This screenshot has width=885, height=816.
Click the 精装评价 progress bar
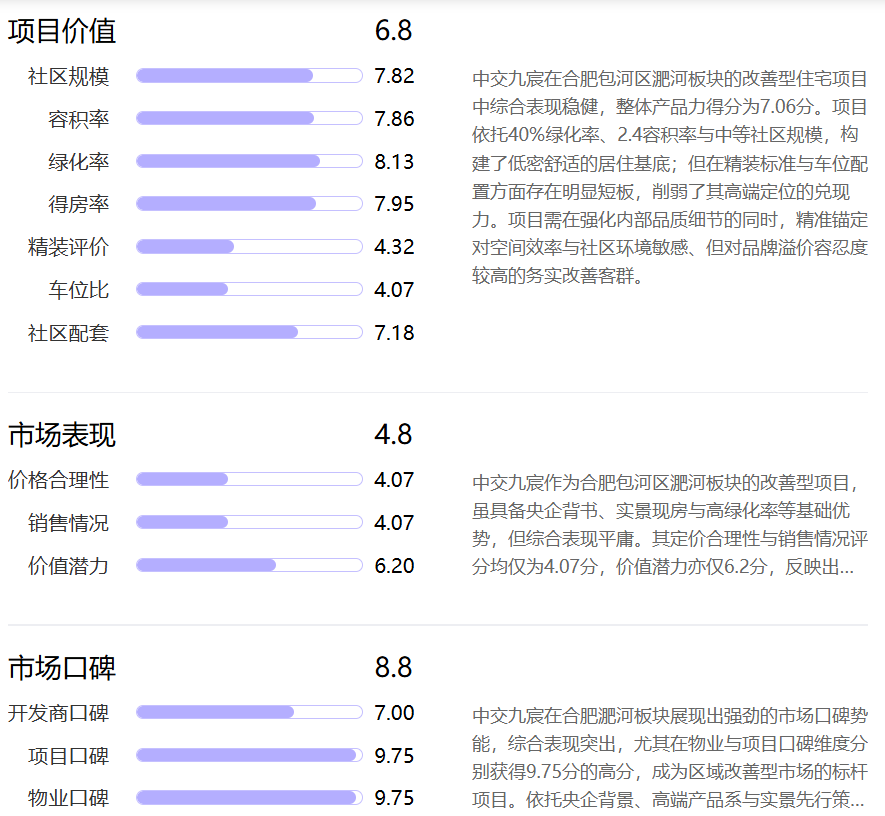[x=249, y=247]
